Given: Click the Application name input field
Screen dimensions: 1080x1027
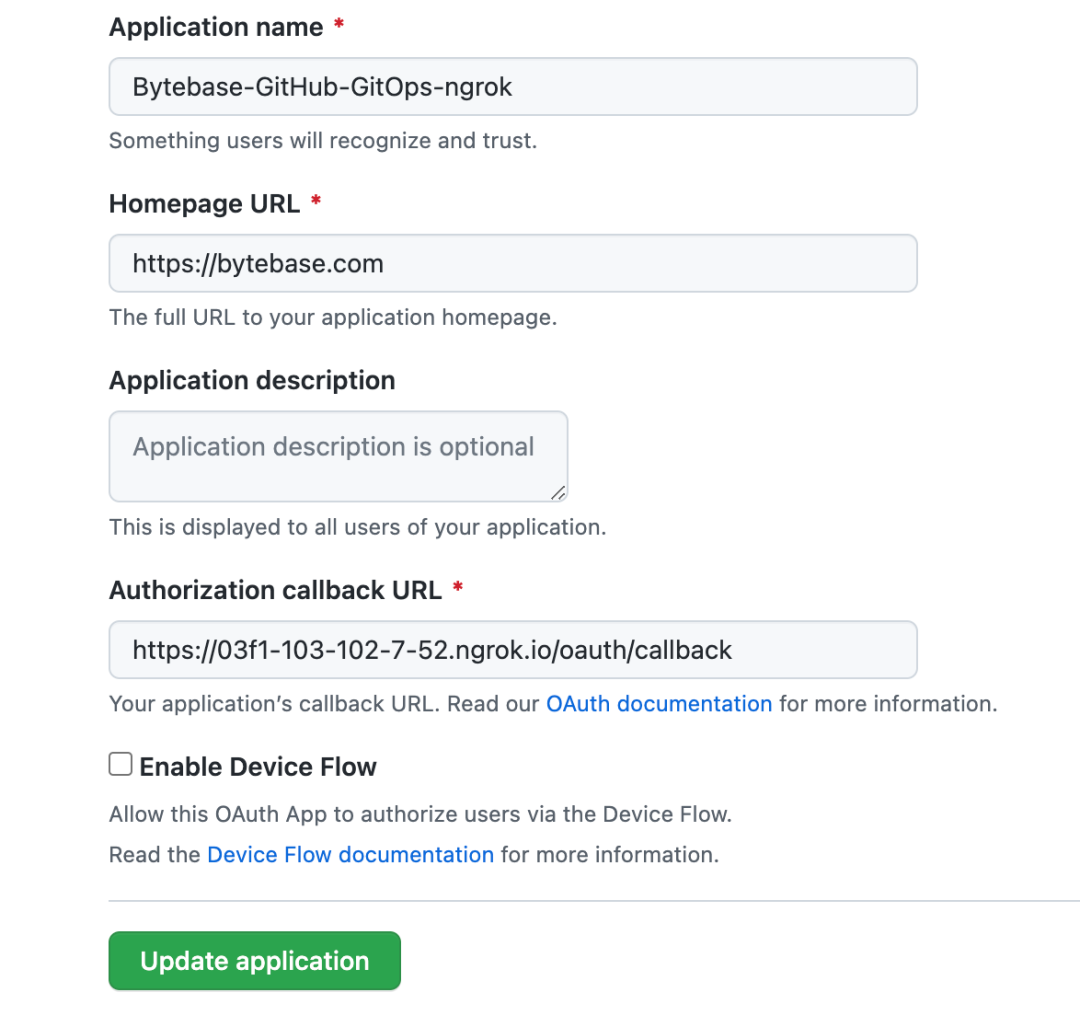Looking at the screenshot, I should (x=512, y=87).
